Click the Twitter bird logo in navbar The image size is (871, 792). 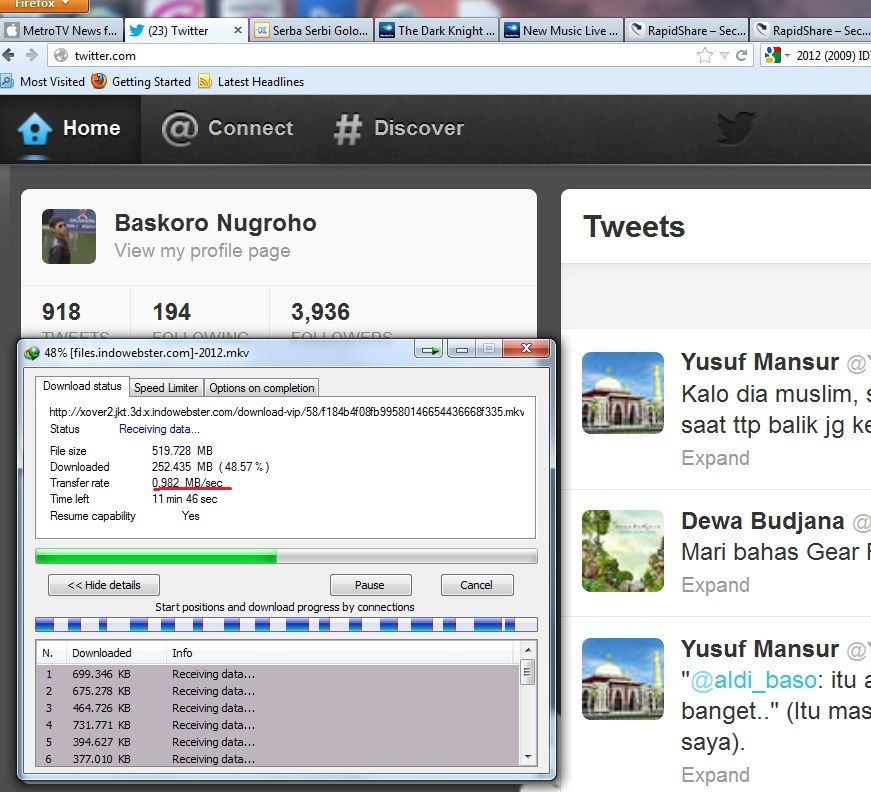(x=735, y=128)
